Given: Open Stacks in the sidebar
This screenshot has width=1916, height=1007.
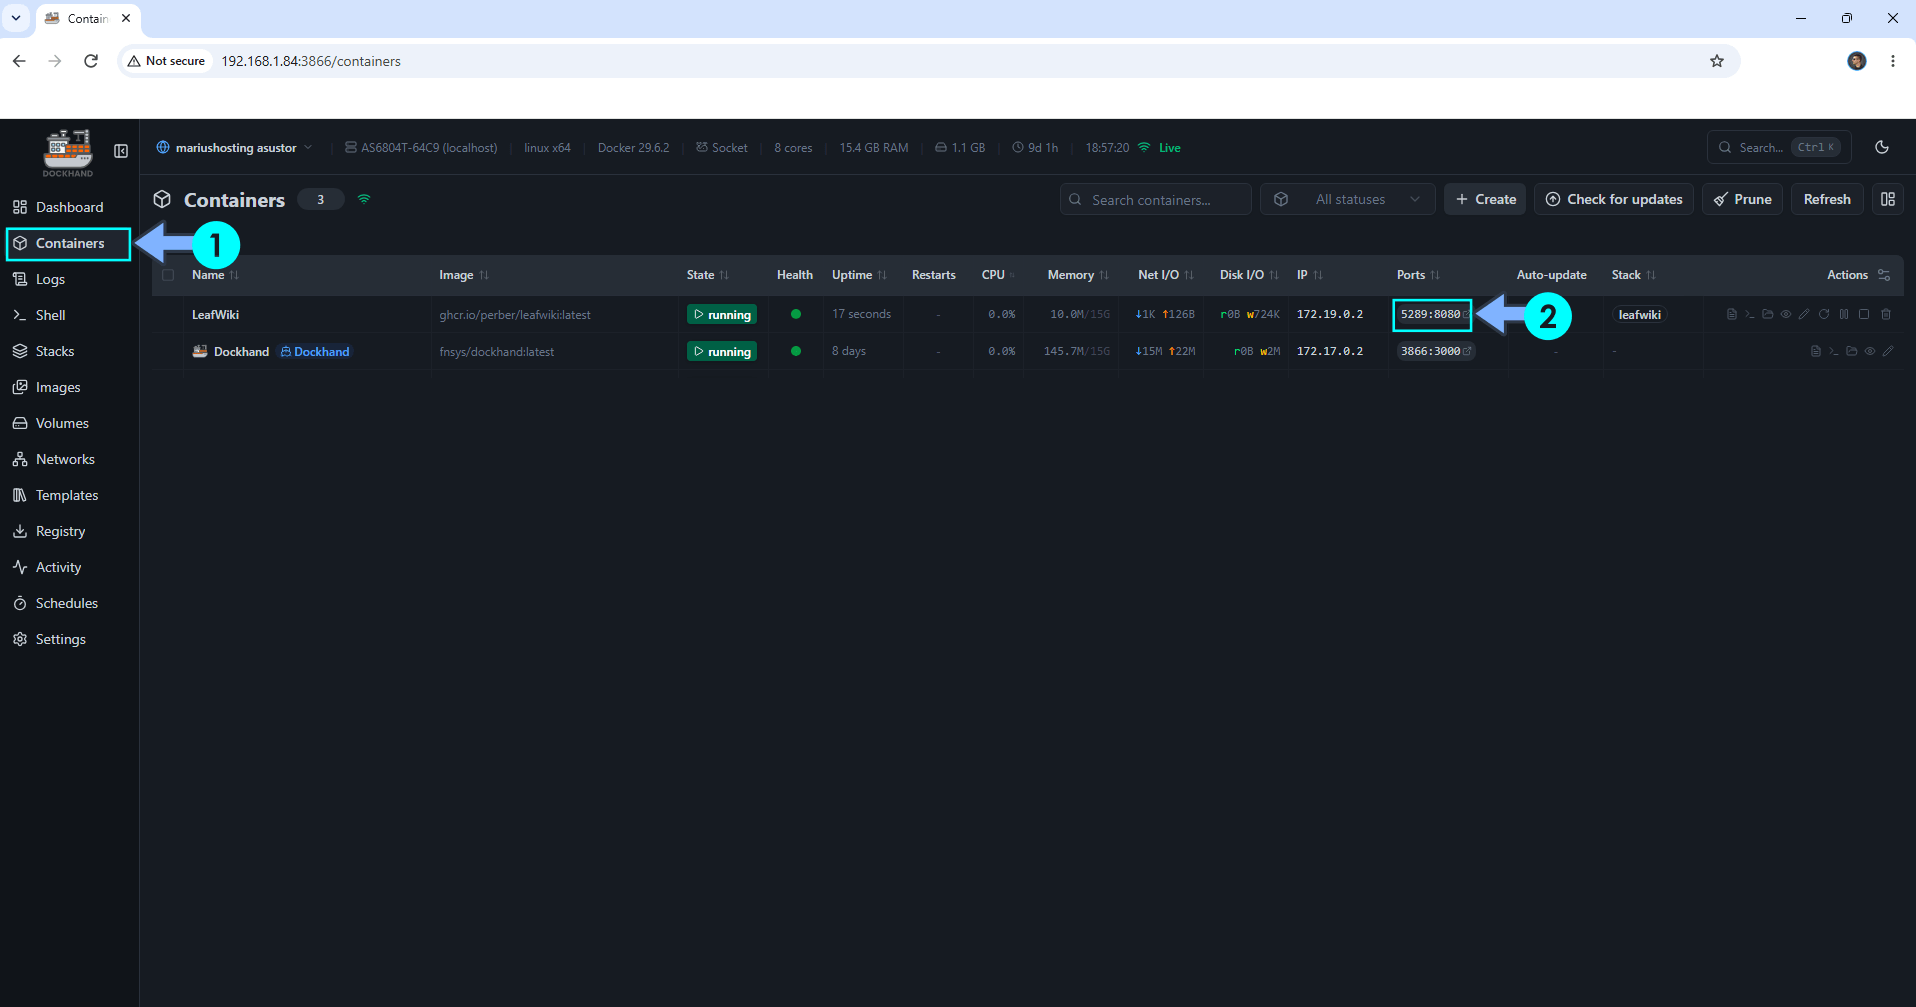Looking at the screenshot, I should pyautogui.click(x=69, y=351).
